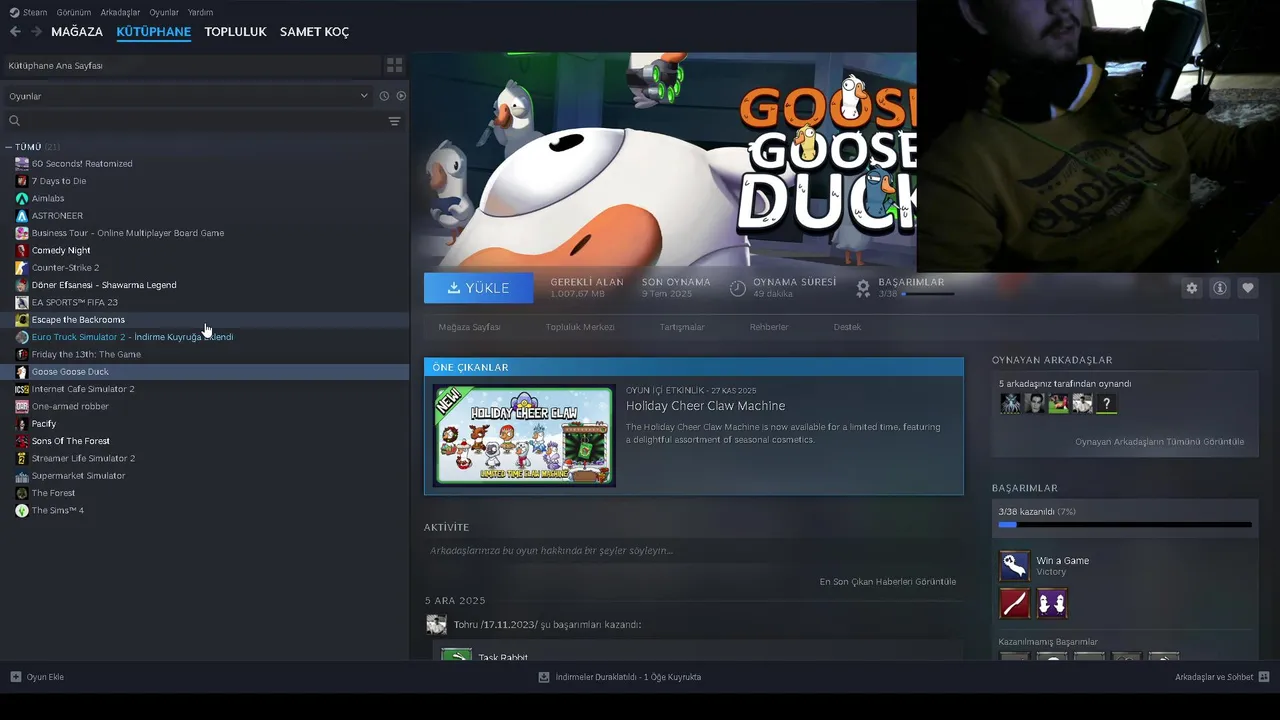The width and height of the screenshot is (1280, 720).
Task: Open Topluluk Merkezi tab
Action: point(580,327)
